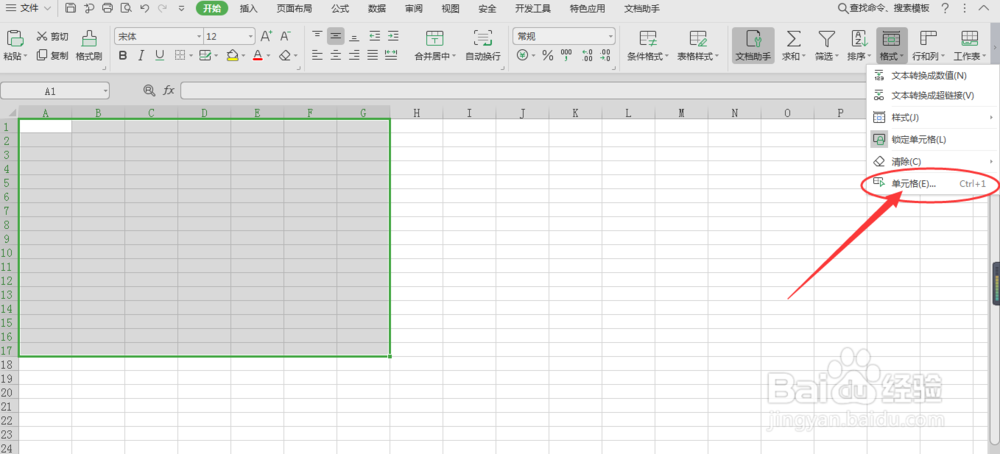Toggle bold formatting
This screenshot has width=1000, height=454.
pos(123,55)
